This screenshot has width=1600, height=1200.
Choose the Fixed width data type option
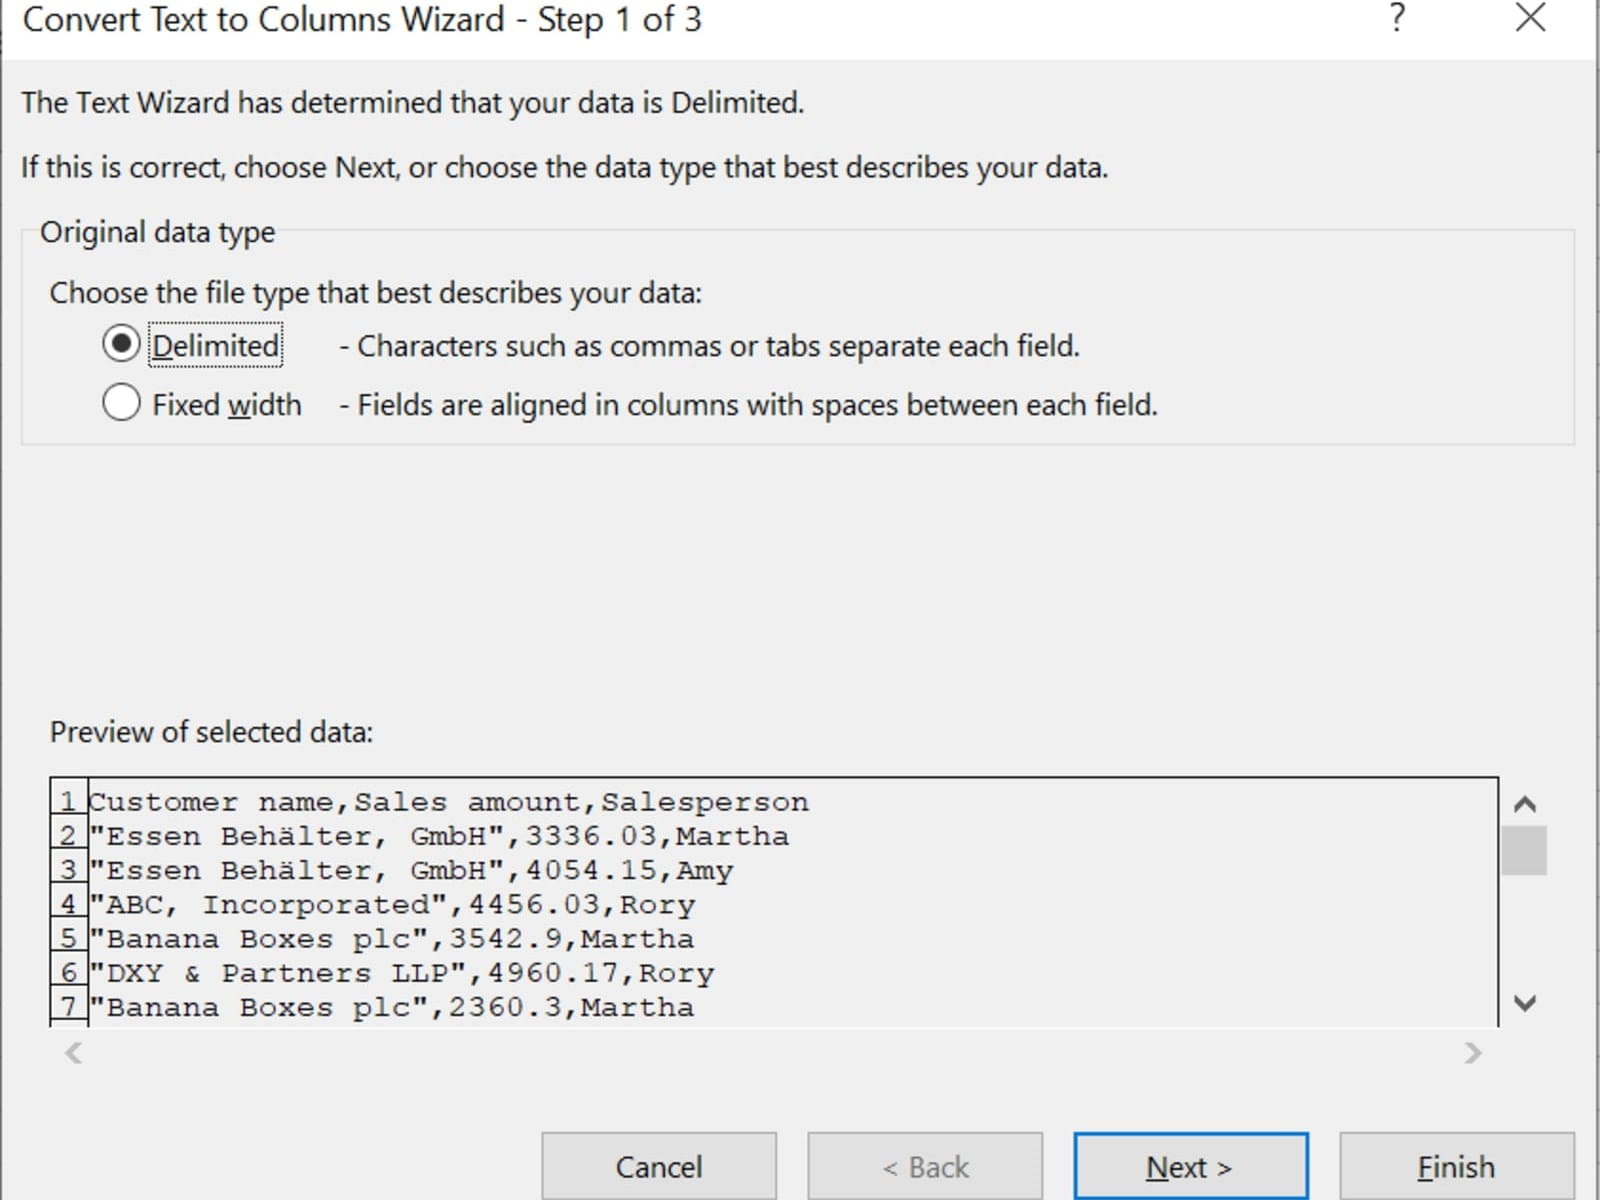pyautogui.click(x=121, y=404)
